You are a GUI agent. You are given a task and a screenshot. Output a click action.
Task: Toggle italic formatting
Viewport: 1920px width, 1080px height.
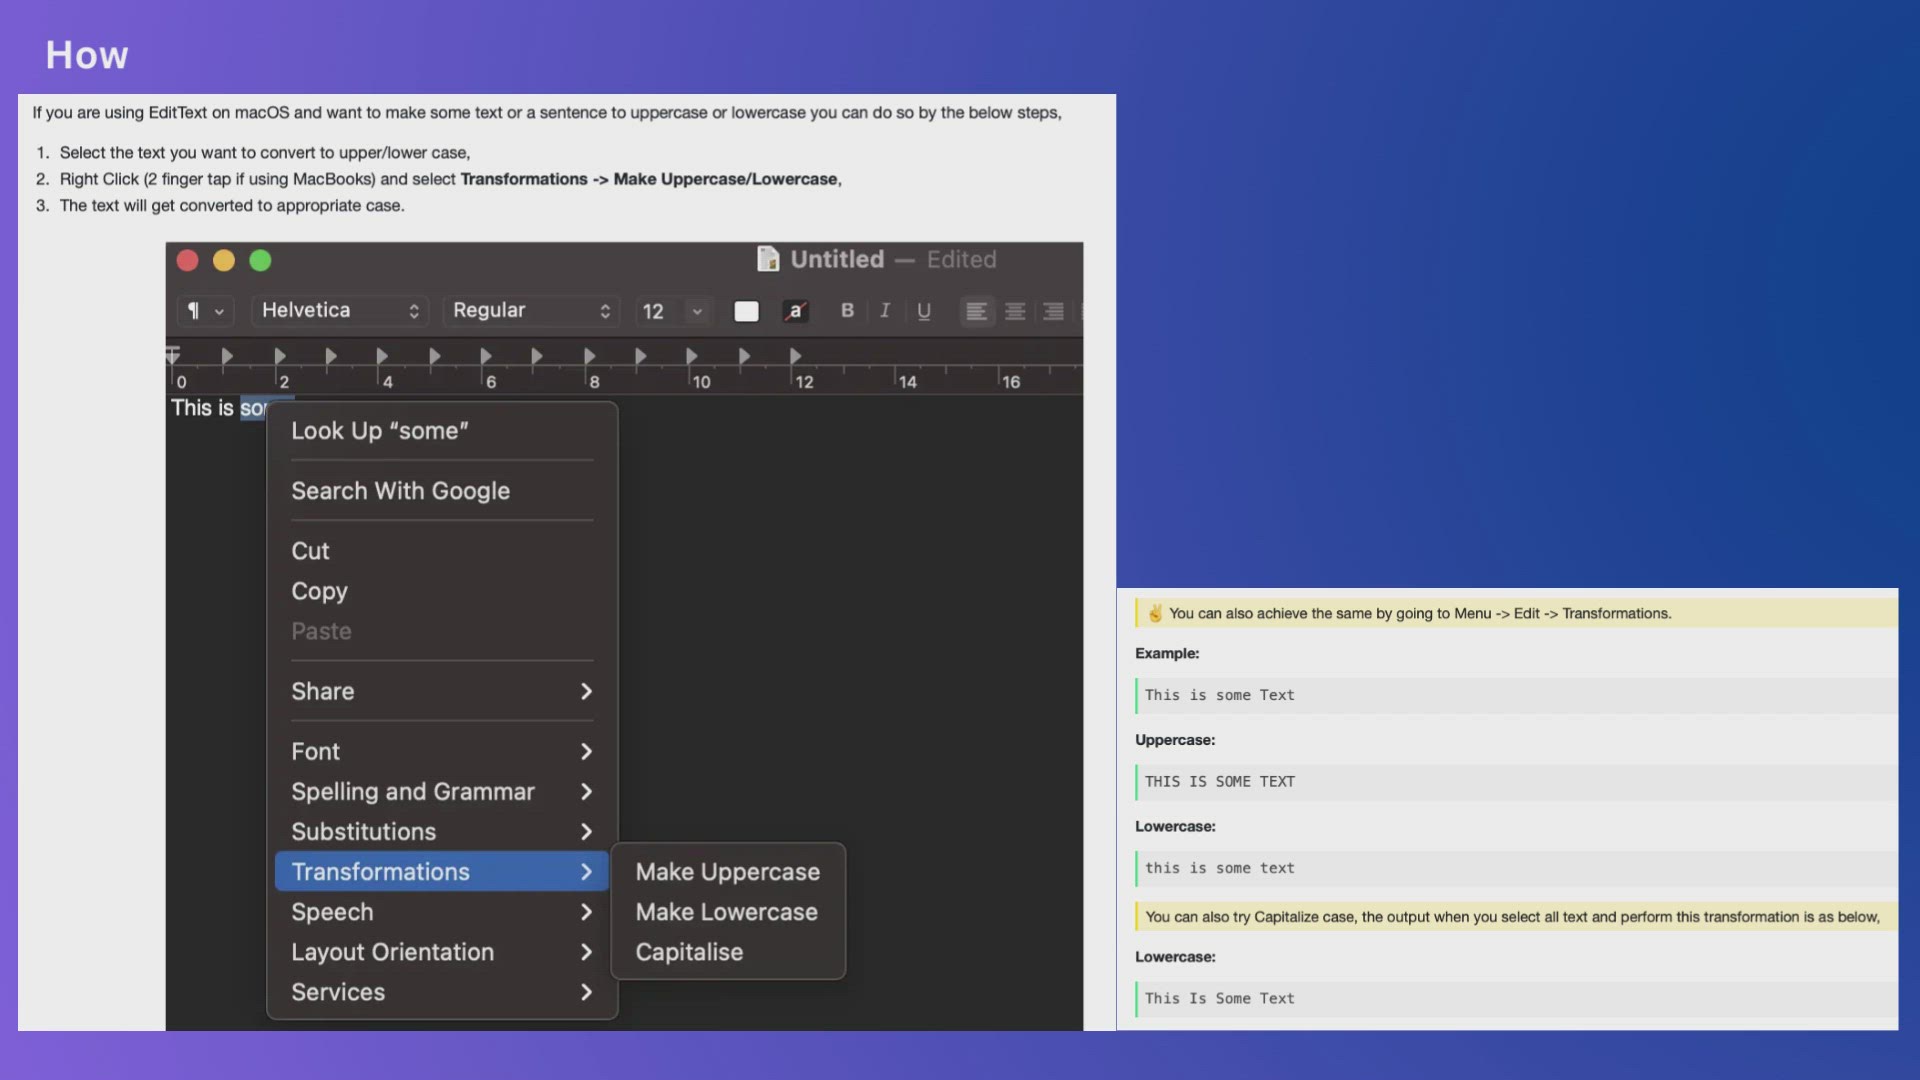click(885, 310)
